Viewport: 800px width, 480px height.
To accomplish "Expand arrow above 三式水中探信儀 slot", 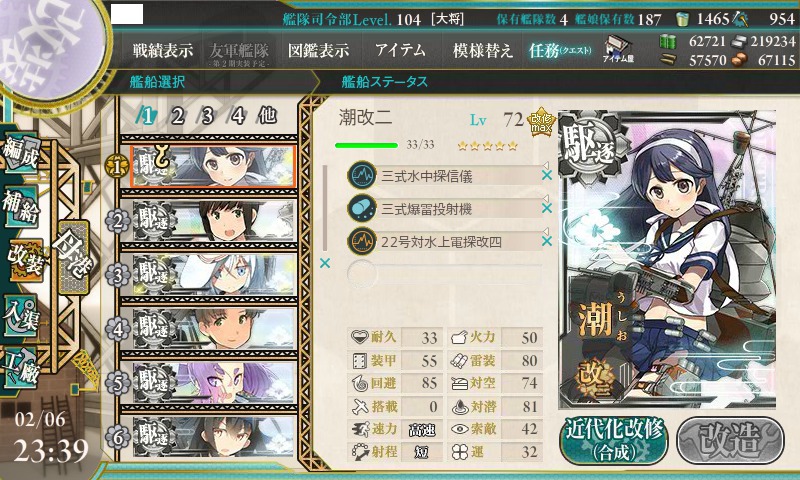I will coord(545,165).
